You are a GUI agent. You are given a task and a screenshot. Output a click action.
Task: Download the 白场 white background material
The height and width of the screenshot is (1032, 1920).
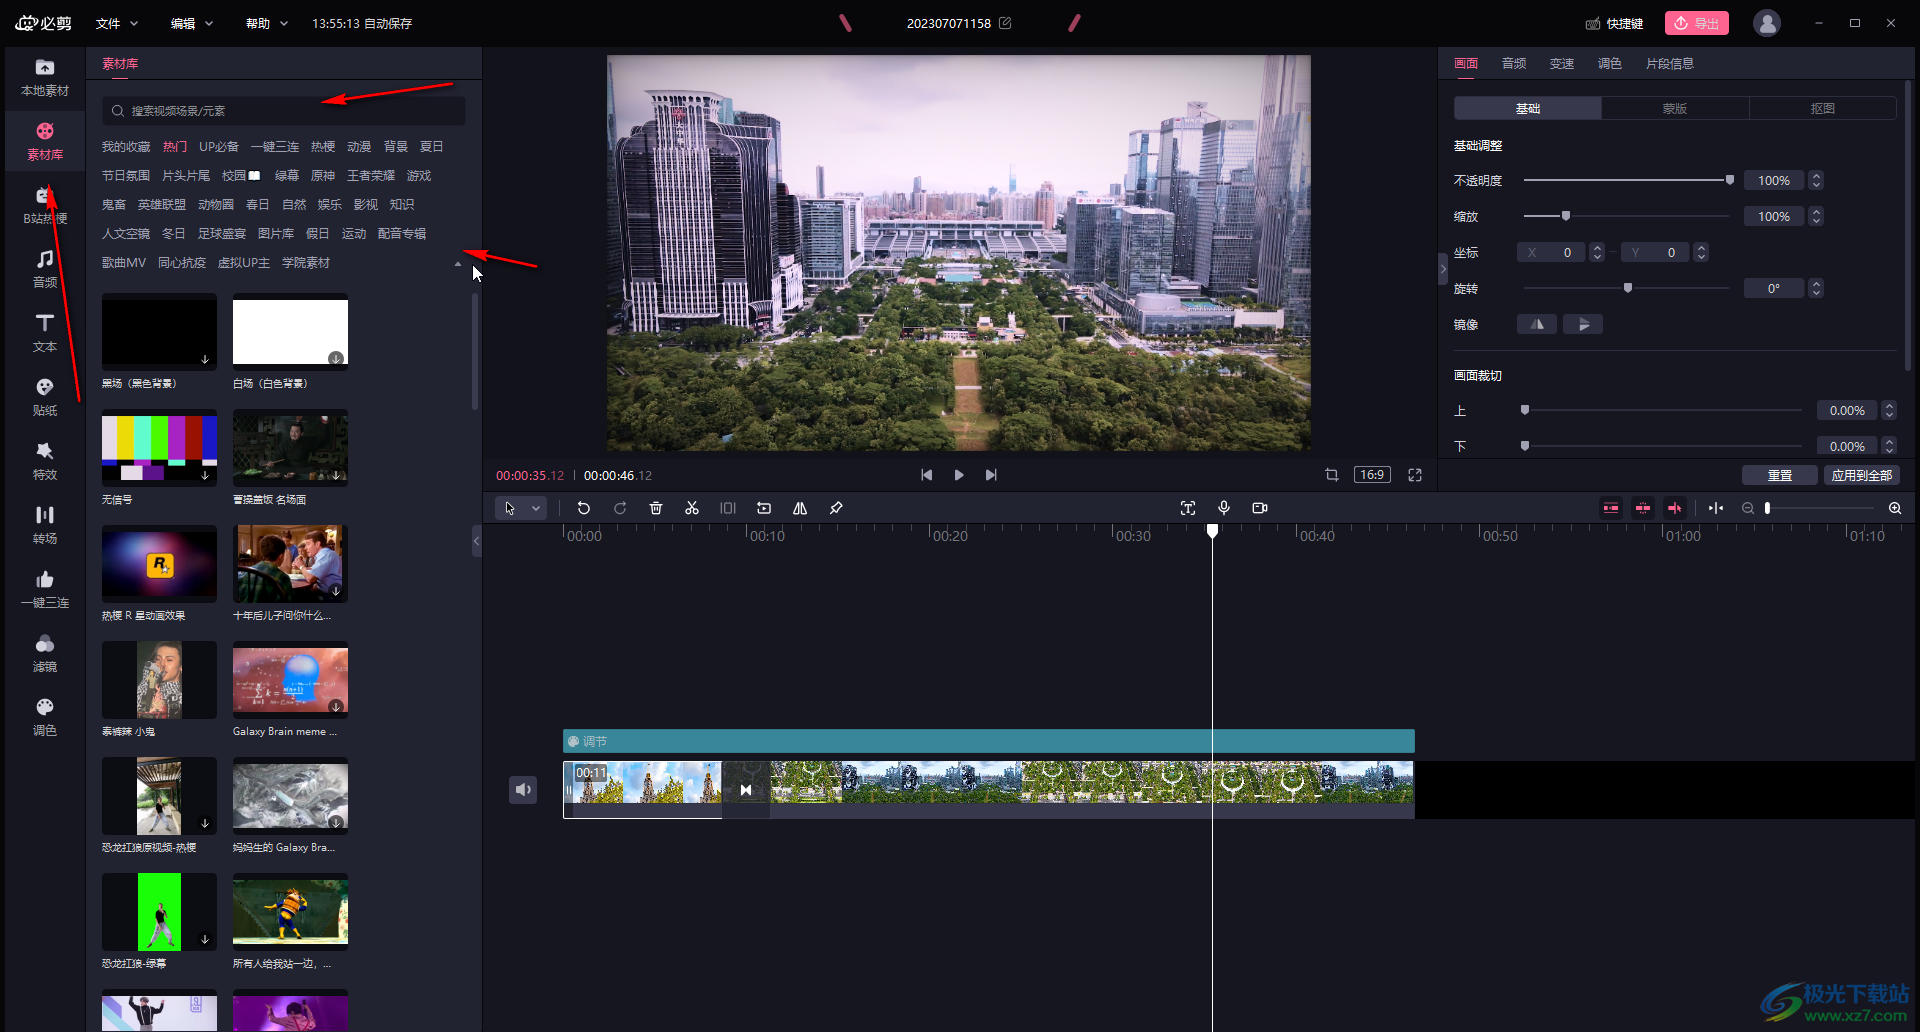tap(336, 358)
